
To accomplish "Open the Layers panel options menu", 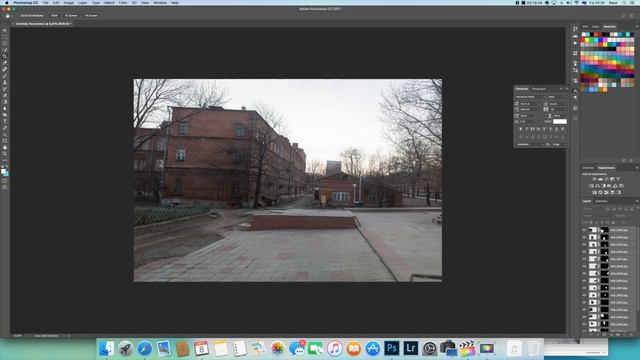I will coord(637,201).
